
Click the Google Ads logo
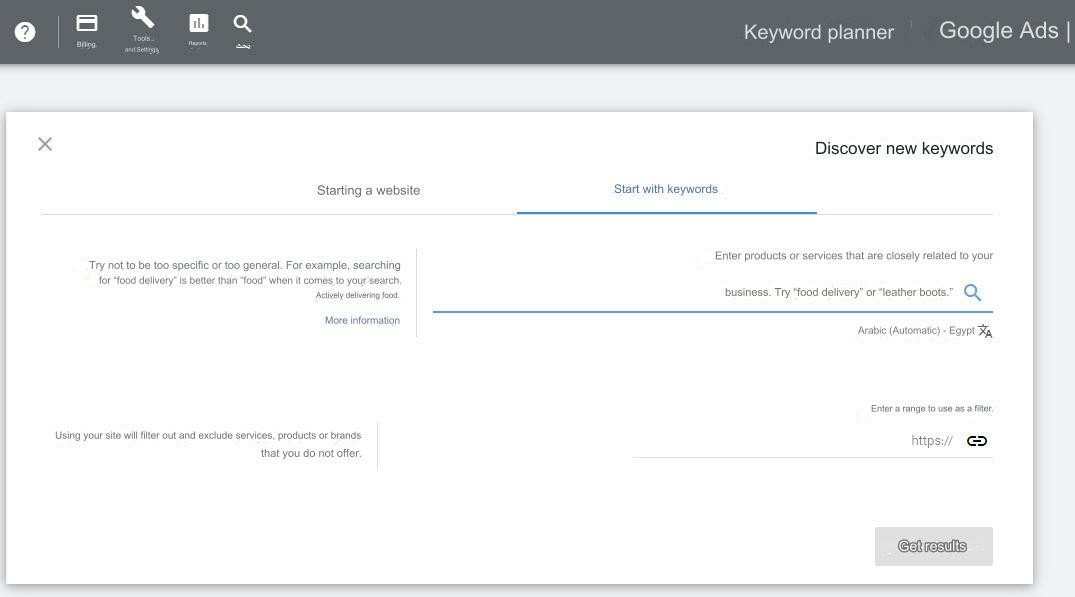[x=999, y=30]
